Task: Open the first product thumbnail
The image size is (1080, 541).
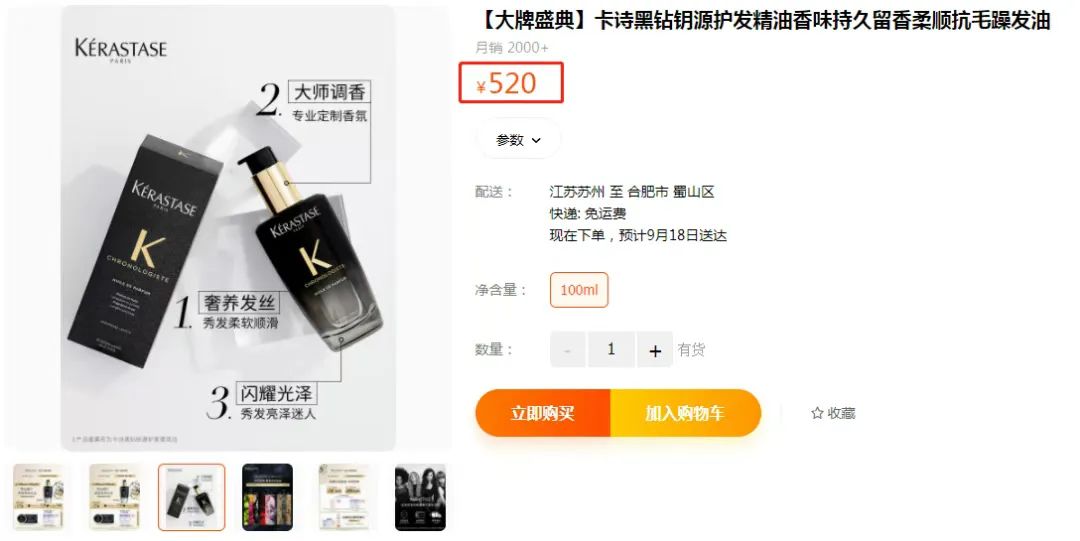Action: 39,497
